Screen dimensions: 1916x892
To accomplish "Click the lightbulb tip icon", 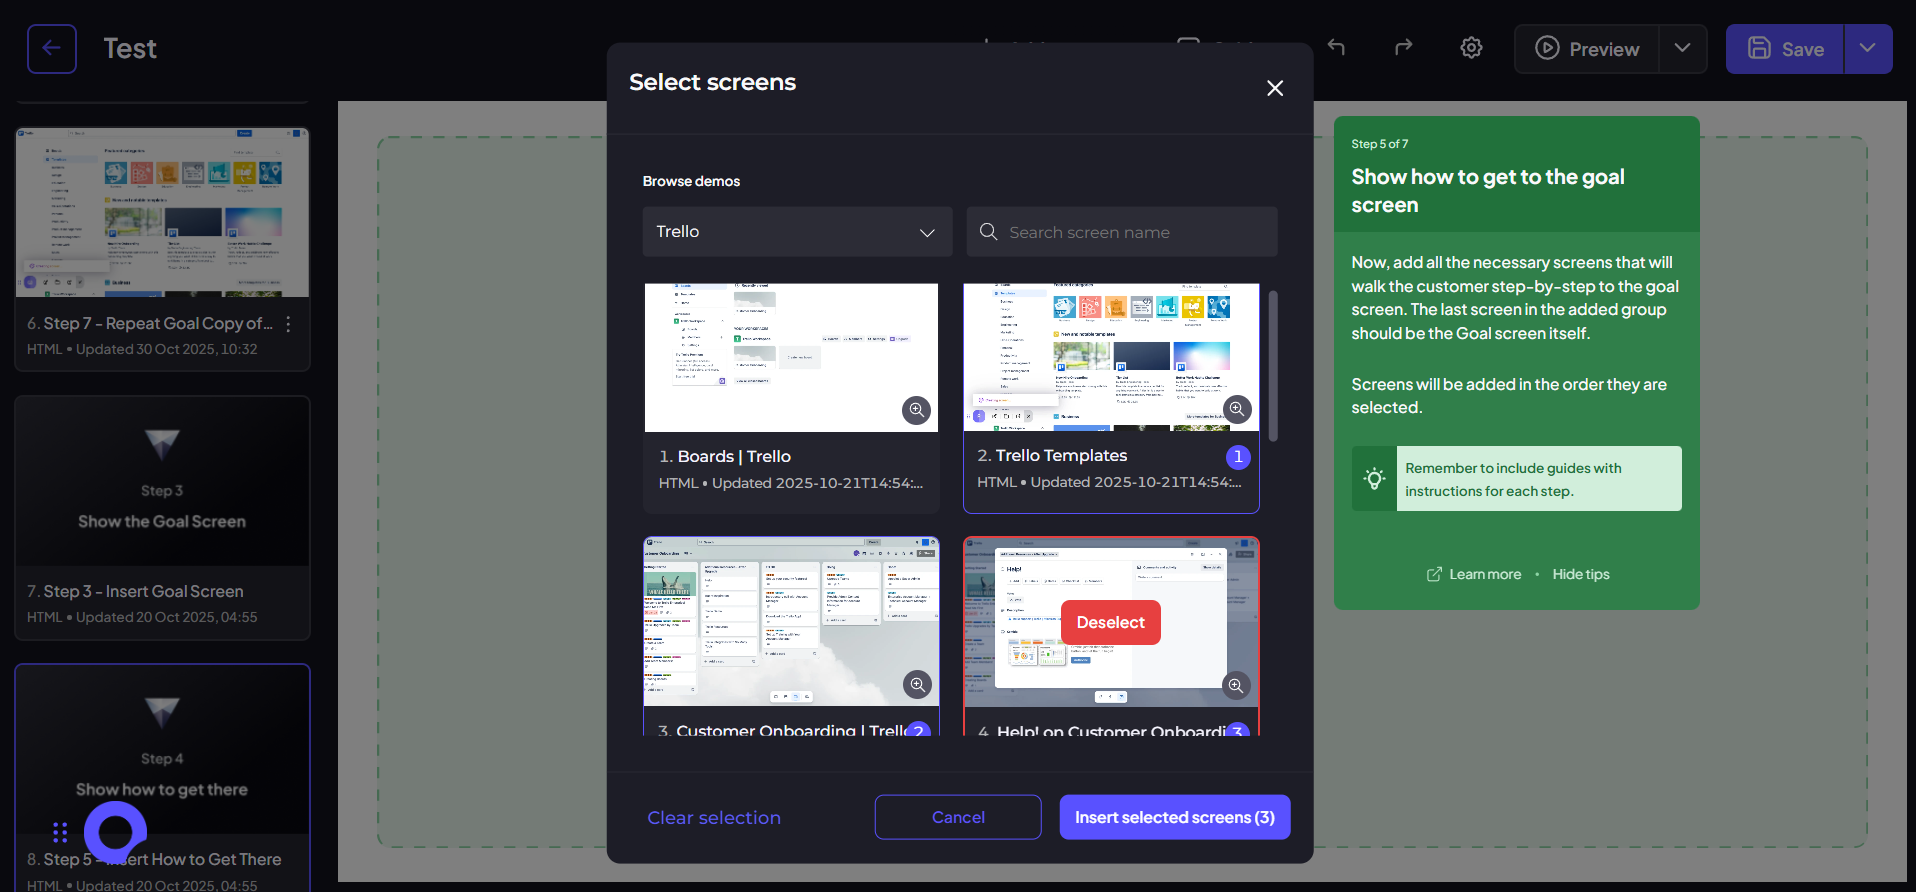I will (x=1375, y=479).
